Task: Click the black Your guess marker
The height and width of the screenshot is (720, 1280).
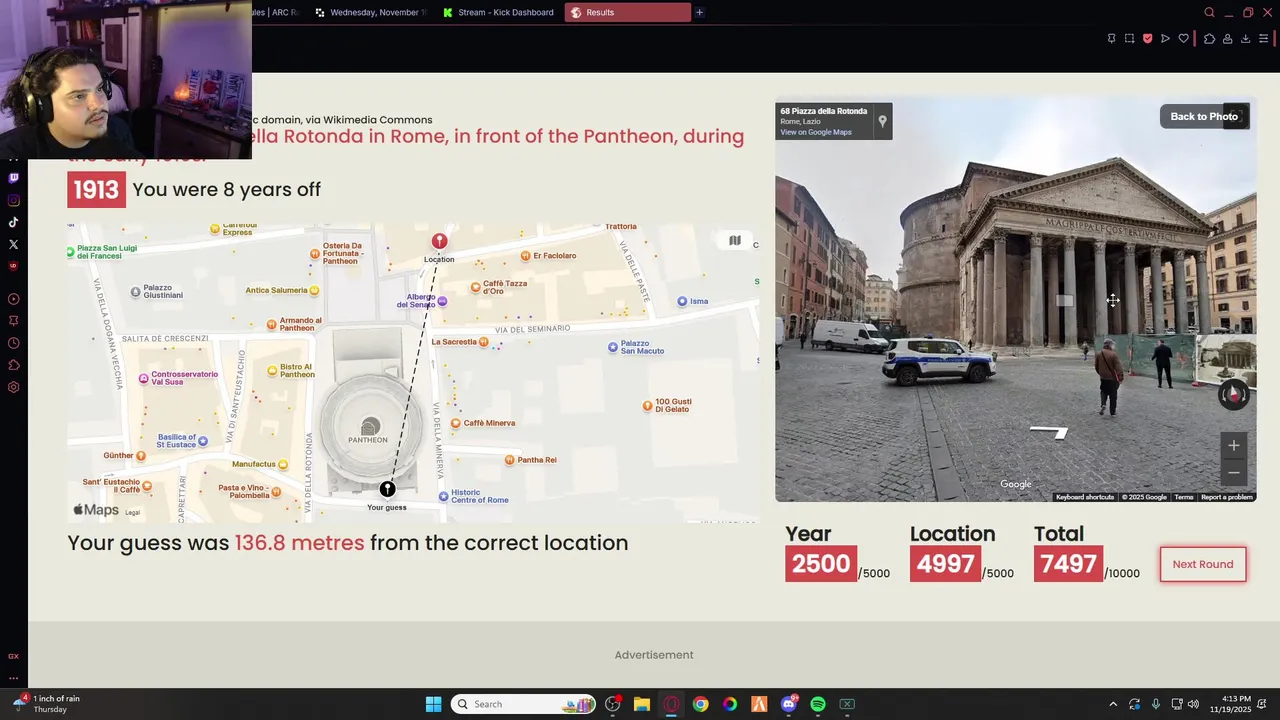Action: pyautogui.click(x=387, y=489)
